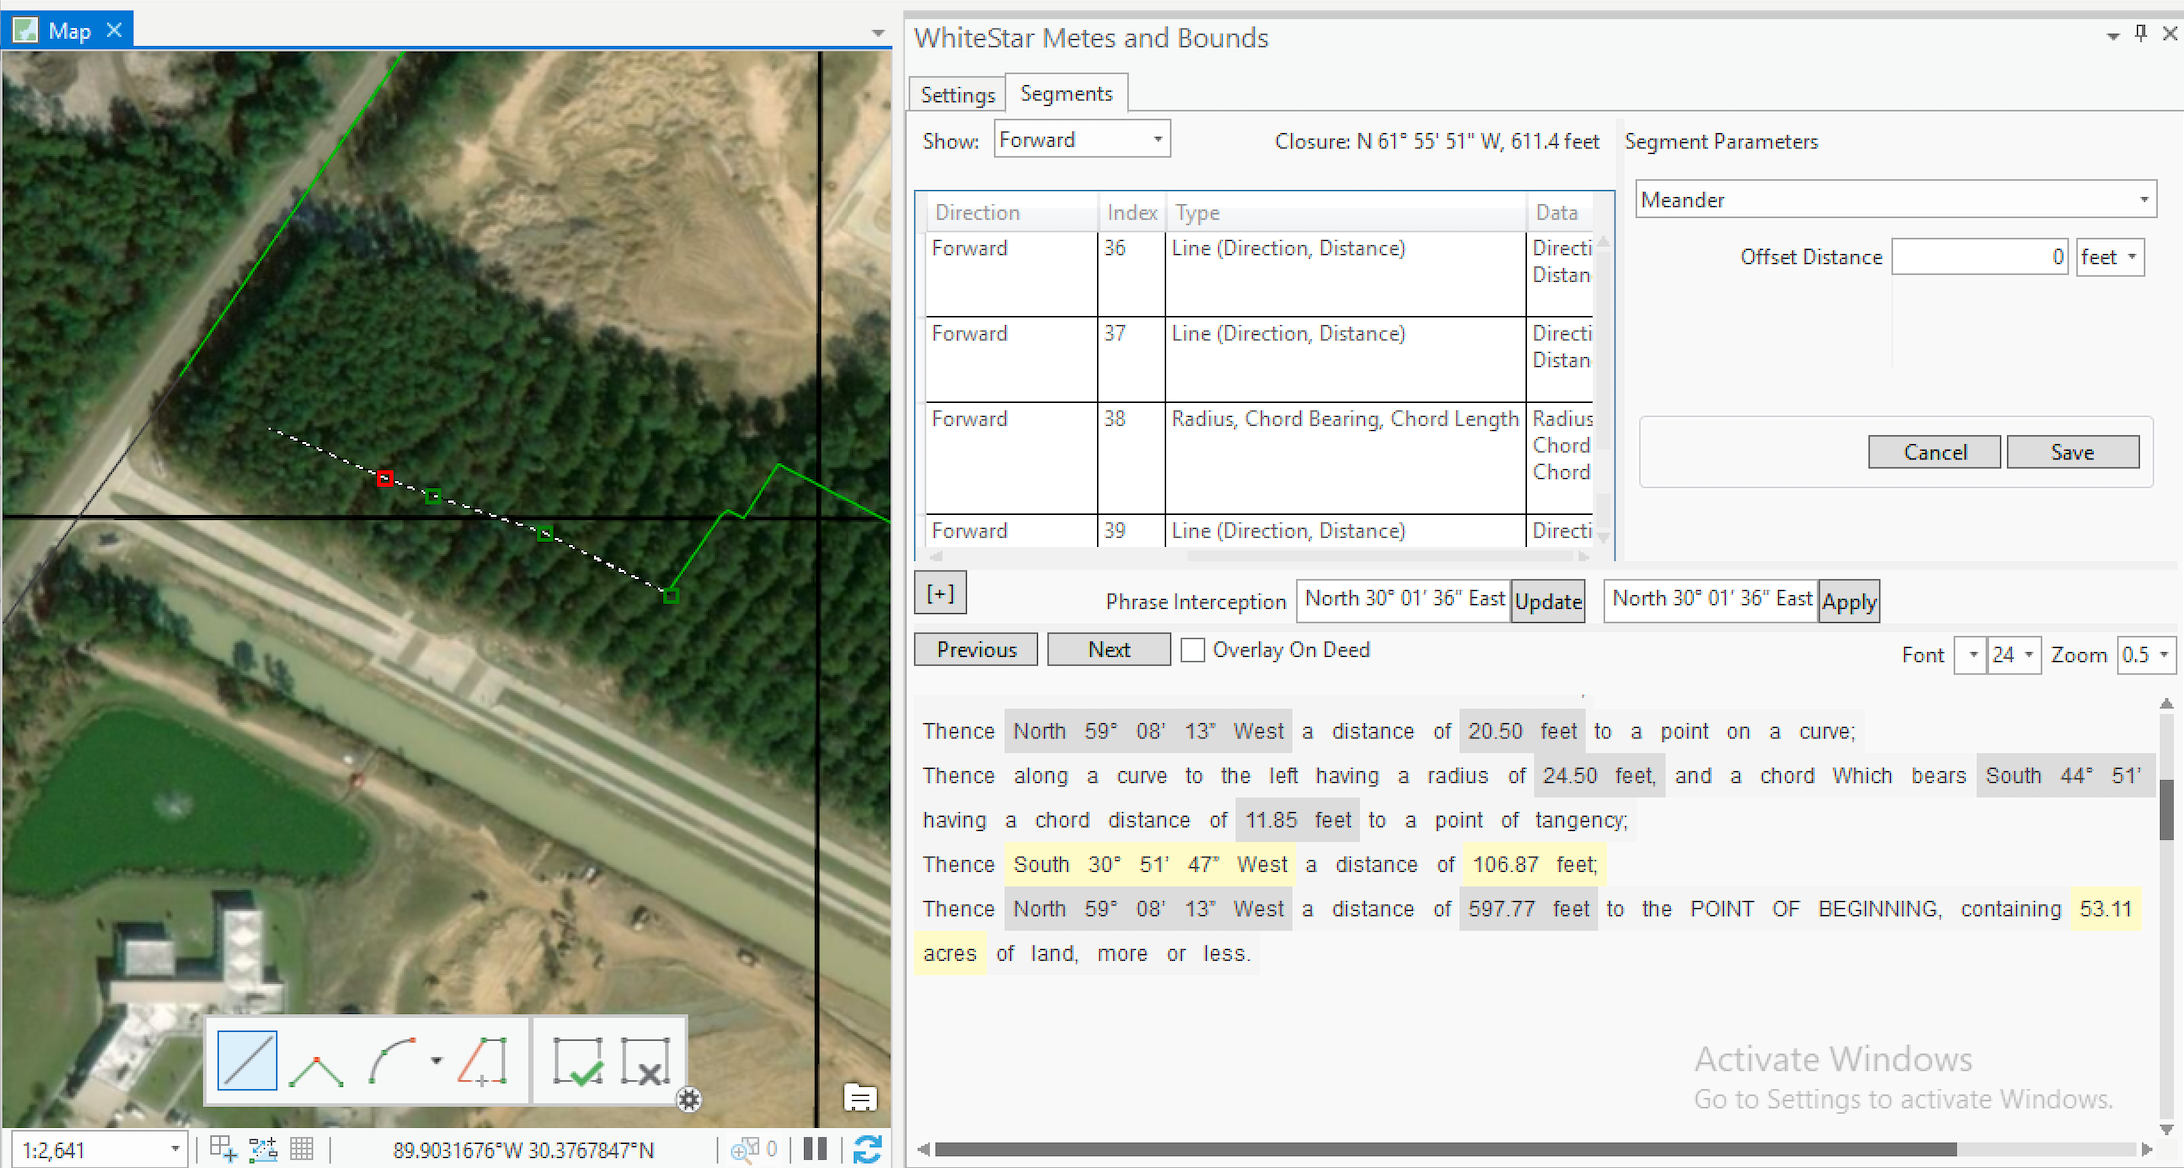This screenshot has height=1168, width=2184.
Task: Click highlighted distance 597.77 feet
Action: coord(1529,909)
